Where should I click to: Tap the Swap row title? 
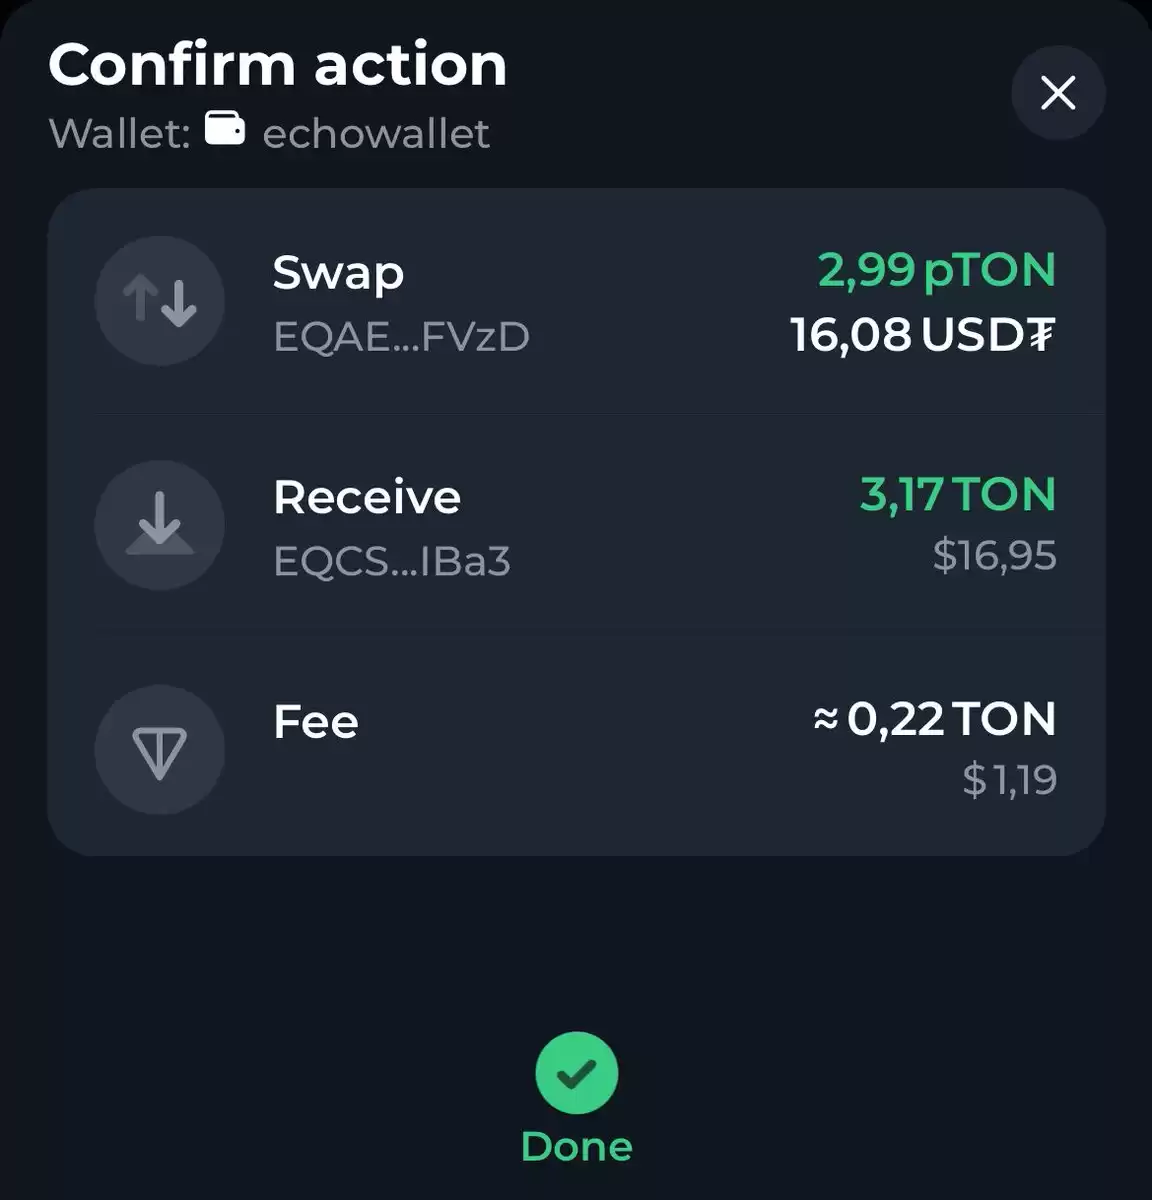pyautogui.click(x=338, y=273)
